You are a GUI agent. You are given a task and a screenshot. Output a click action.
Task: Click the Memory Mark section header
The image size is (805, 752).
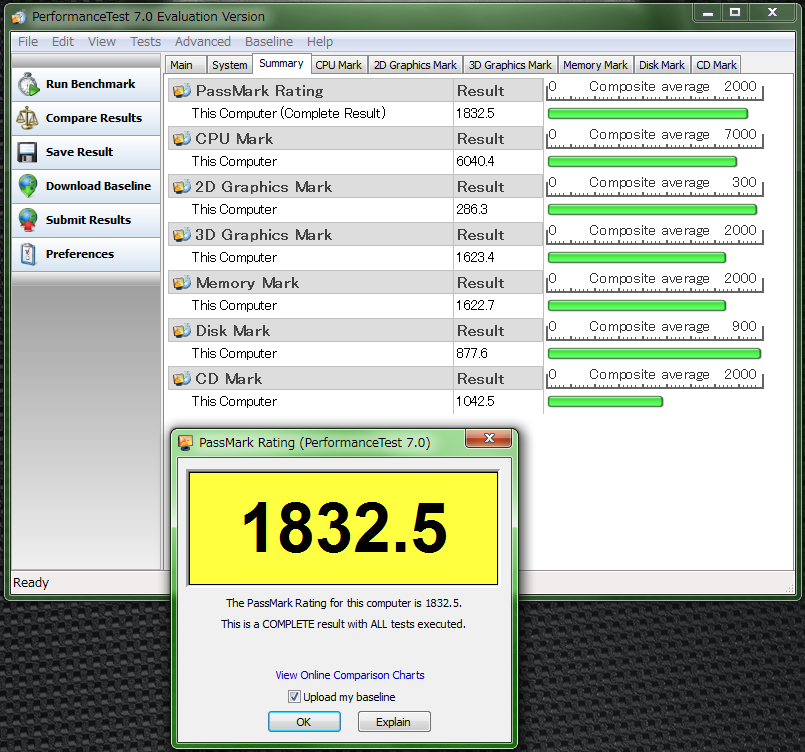pos(355,283)
